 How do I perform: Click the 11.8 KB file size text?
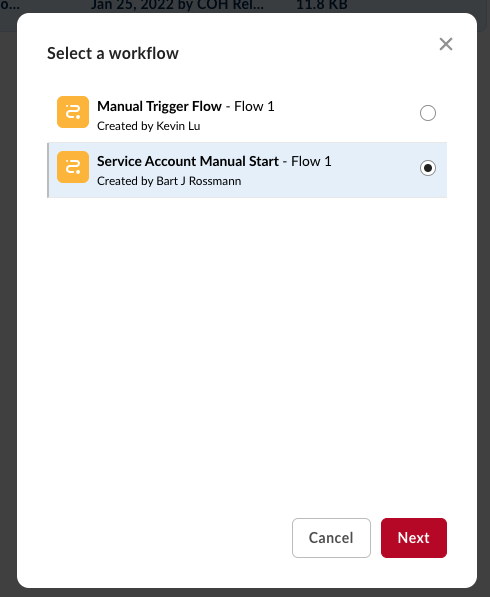[x=322, y=5]
